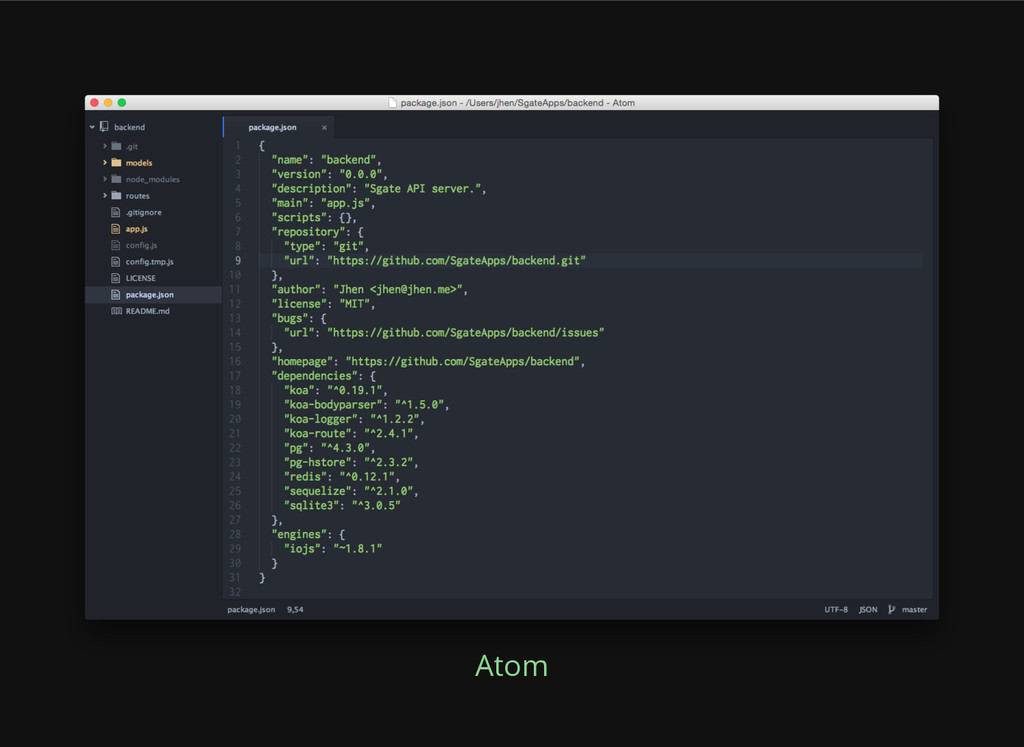Click the config.js file icon

tap(116, 245)
